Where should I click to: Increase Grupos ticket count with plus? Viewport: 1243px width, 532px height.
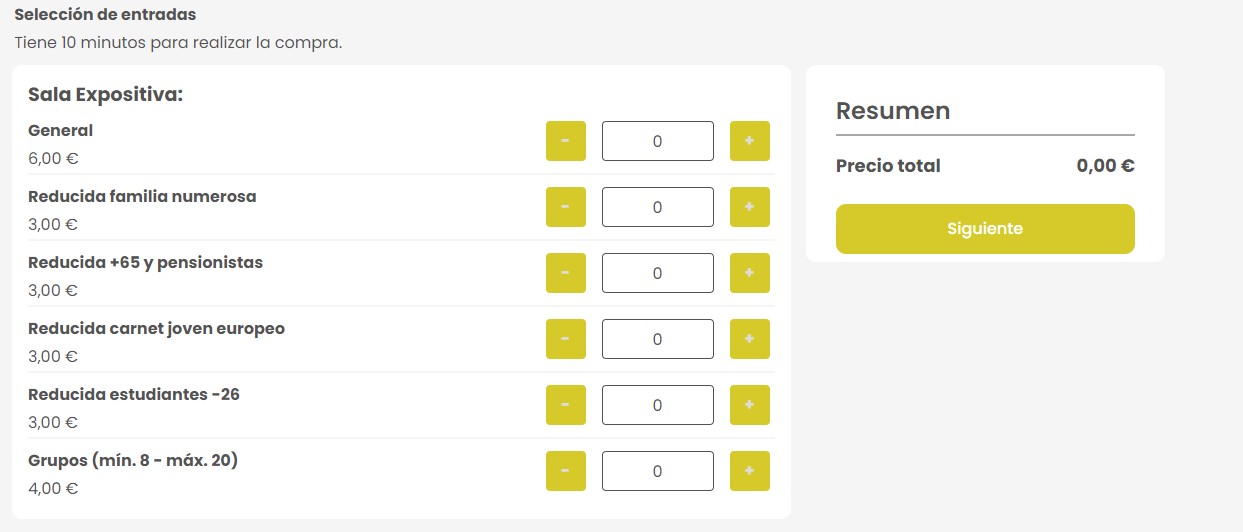click(x=750, y=471)
